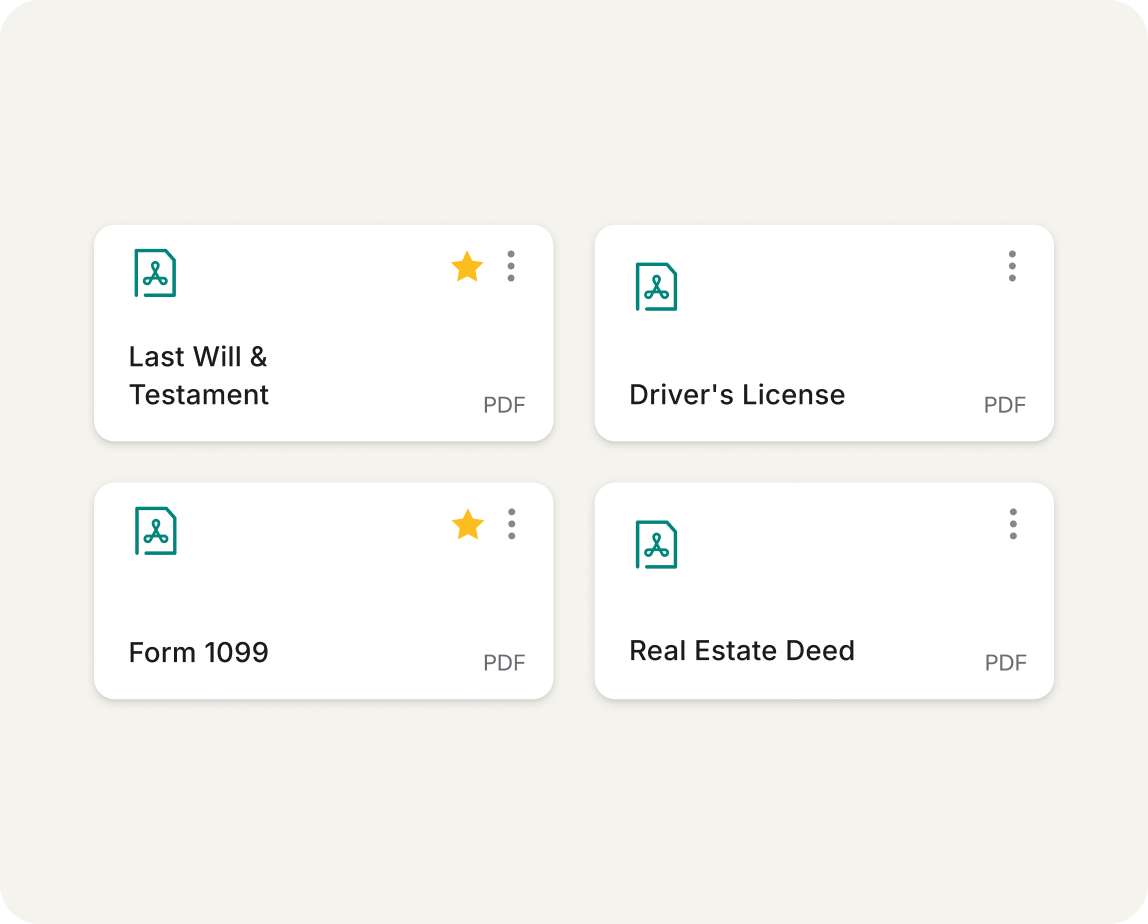
Task: Click the PDF label on Driver's License card
Action: 1004,405
